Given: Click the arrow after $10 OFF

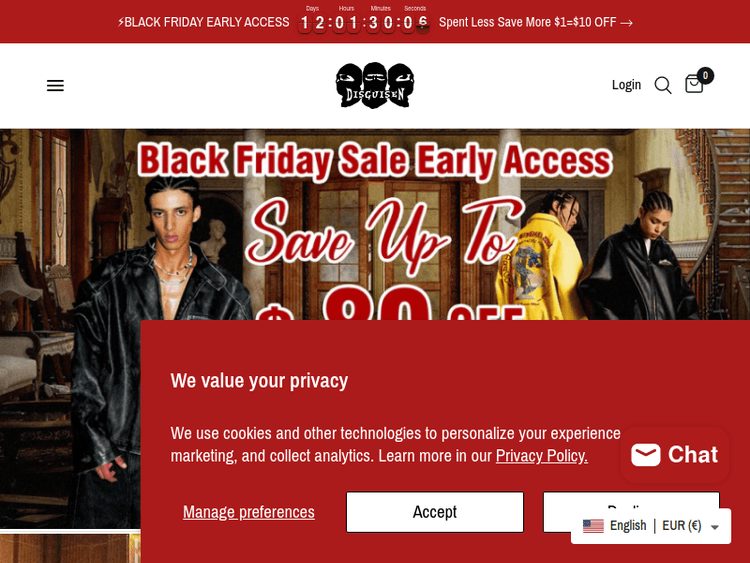Looking at the screenshot, I should tap(627, 22).
